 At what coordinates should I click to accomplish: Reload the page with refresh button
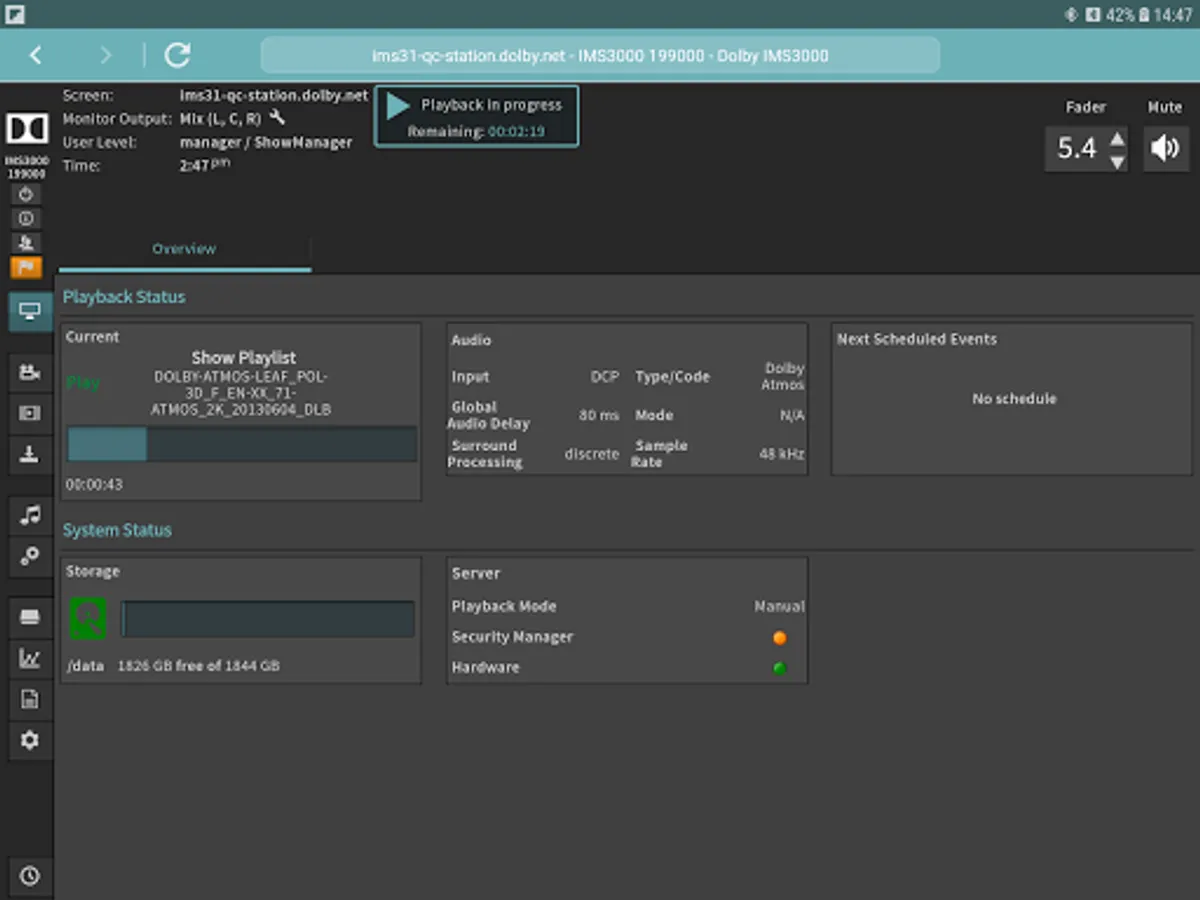tap(177, 55)
